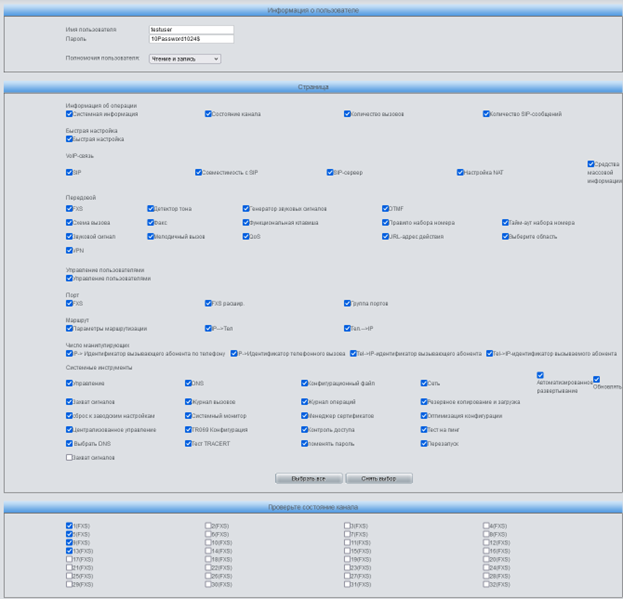The height and width of the screenshot is (599, 623).
Task: Toggle 'Генератор звуковых сигналов' checkbox
Action: [246, 209]
